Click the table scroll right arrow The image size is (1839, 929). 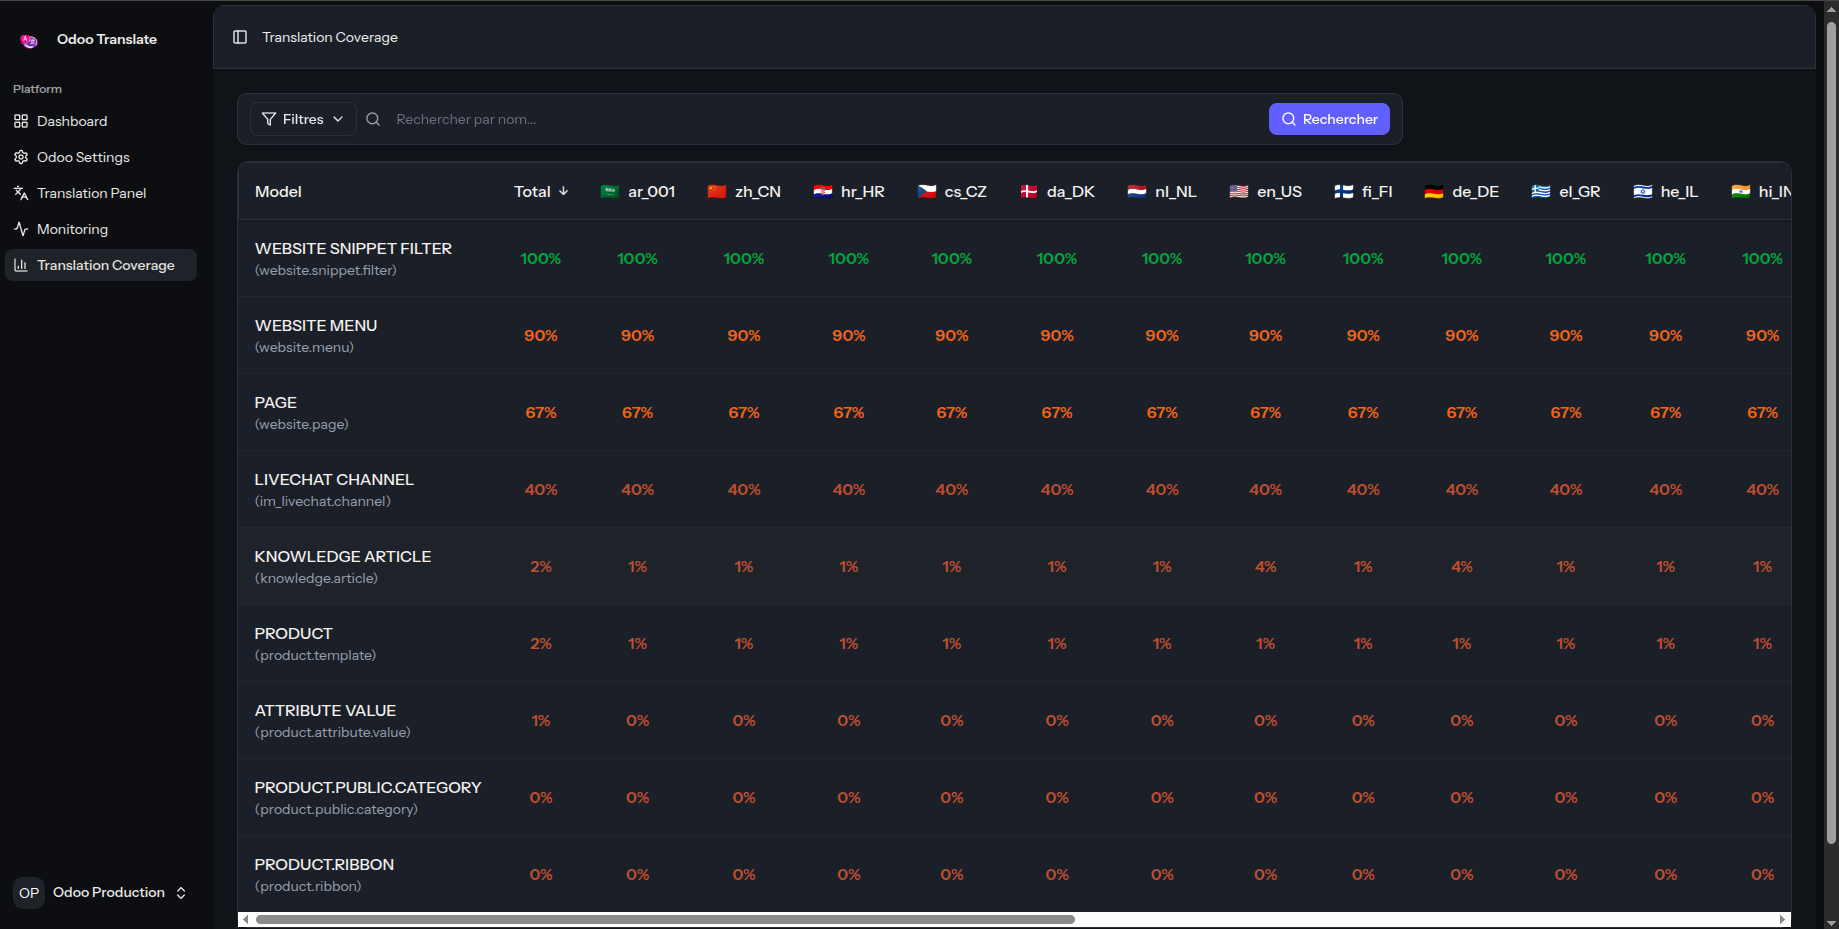coord(1783,919)
